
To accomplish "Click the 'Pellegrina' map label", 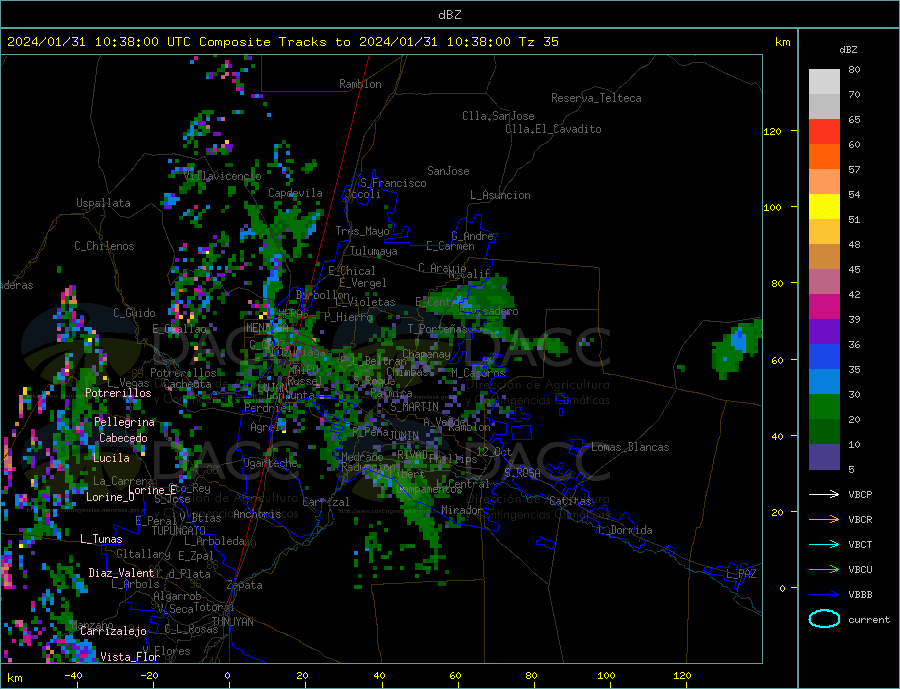I will pos(124,422).
